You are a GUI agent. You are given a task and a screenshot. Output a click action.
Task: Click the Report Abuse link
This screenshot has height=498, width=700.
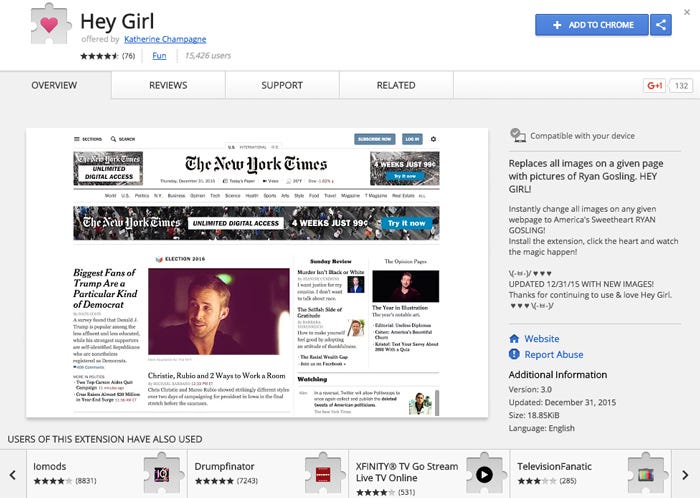(x=554, y=354)
